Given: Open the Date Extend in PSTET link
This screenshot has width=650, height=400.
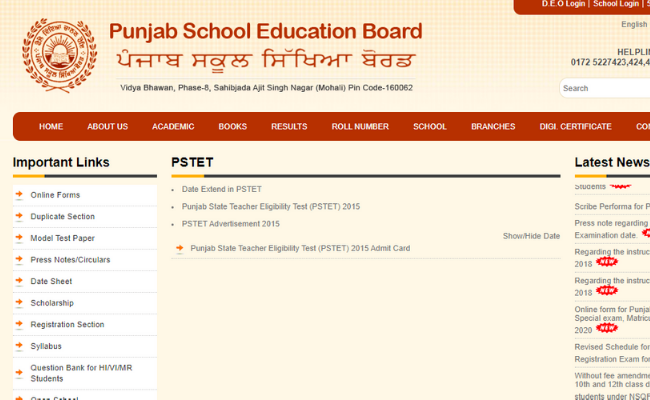Looking at the screenshot, I should 222,189.
